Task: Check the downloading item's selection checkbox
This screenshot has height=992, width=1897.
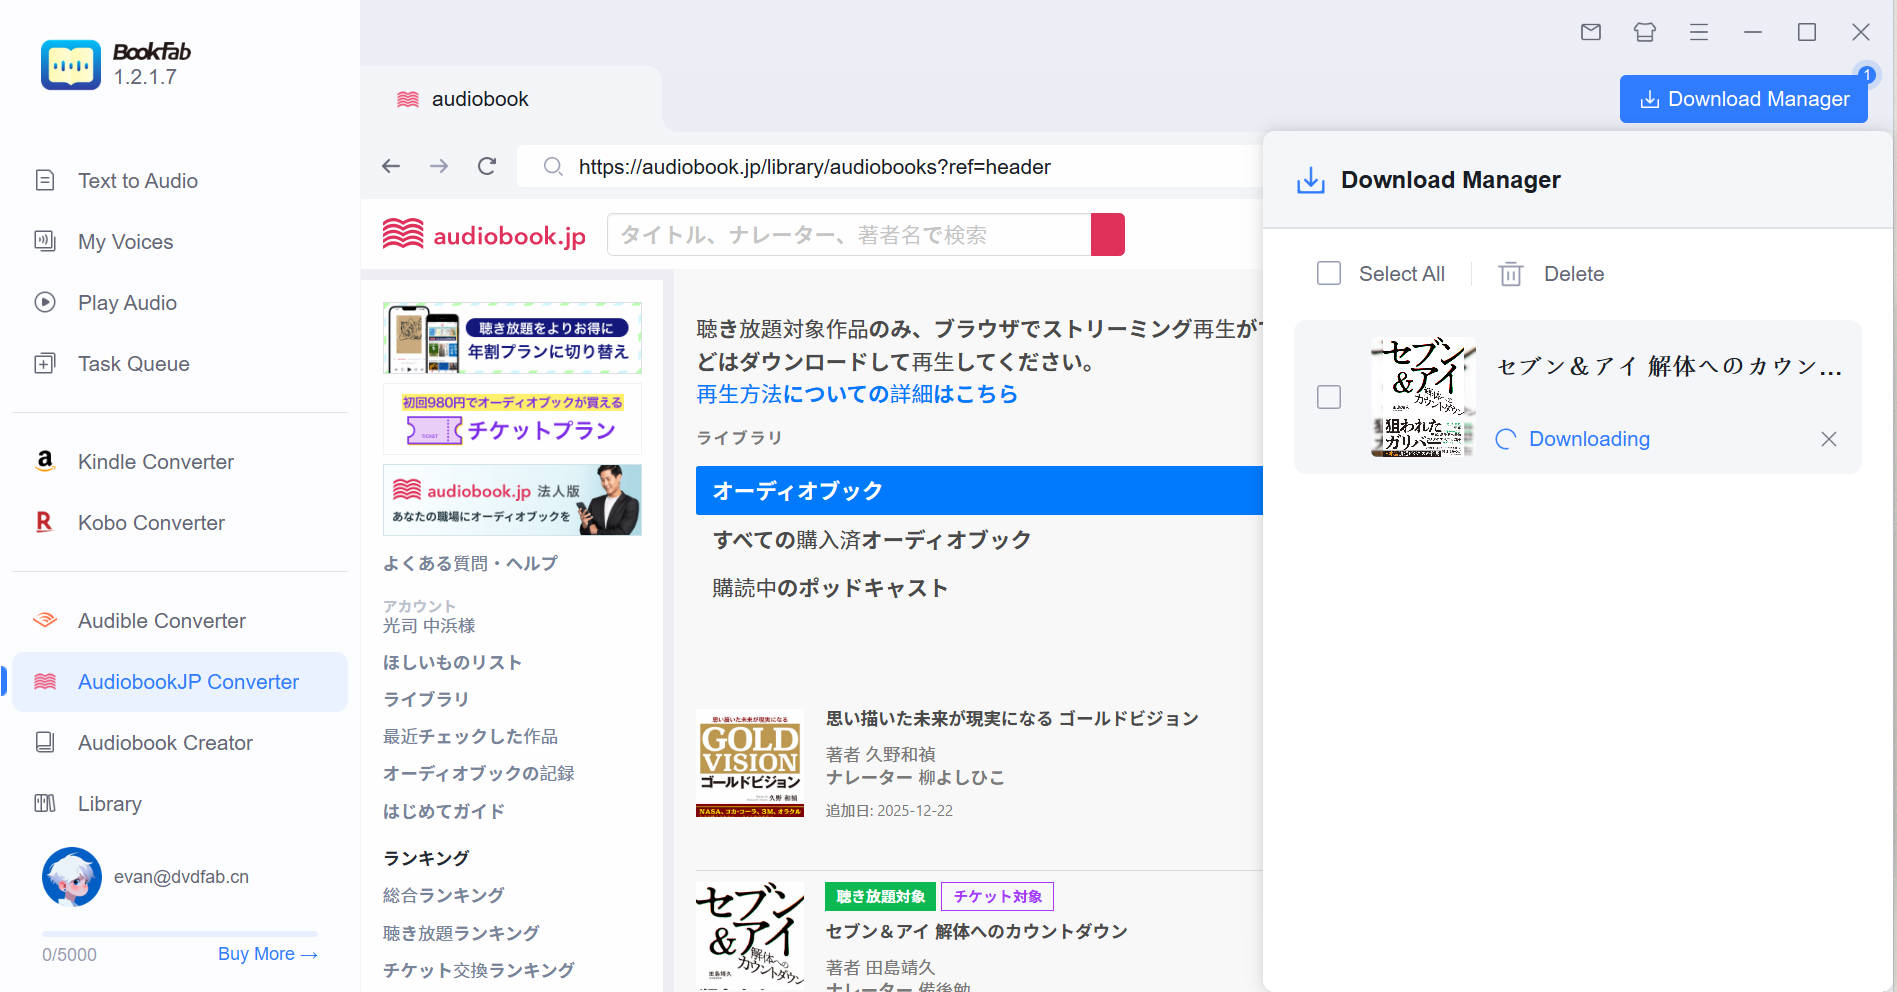Action: [1329, 397]
